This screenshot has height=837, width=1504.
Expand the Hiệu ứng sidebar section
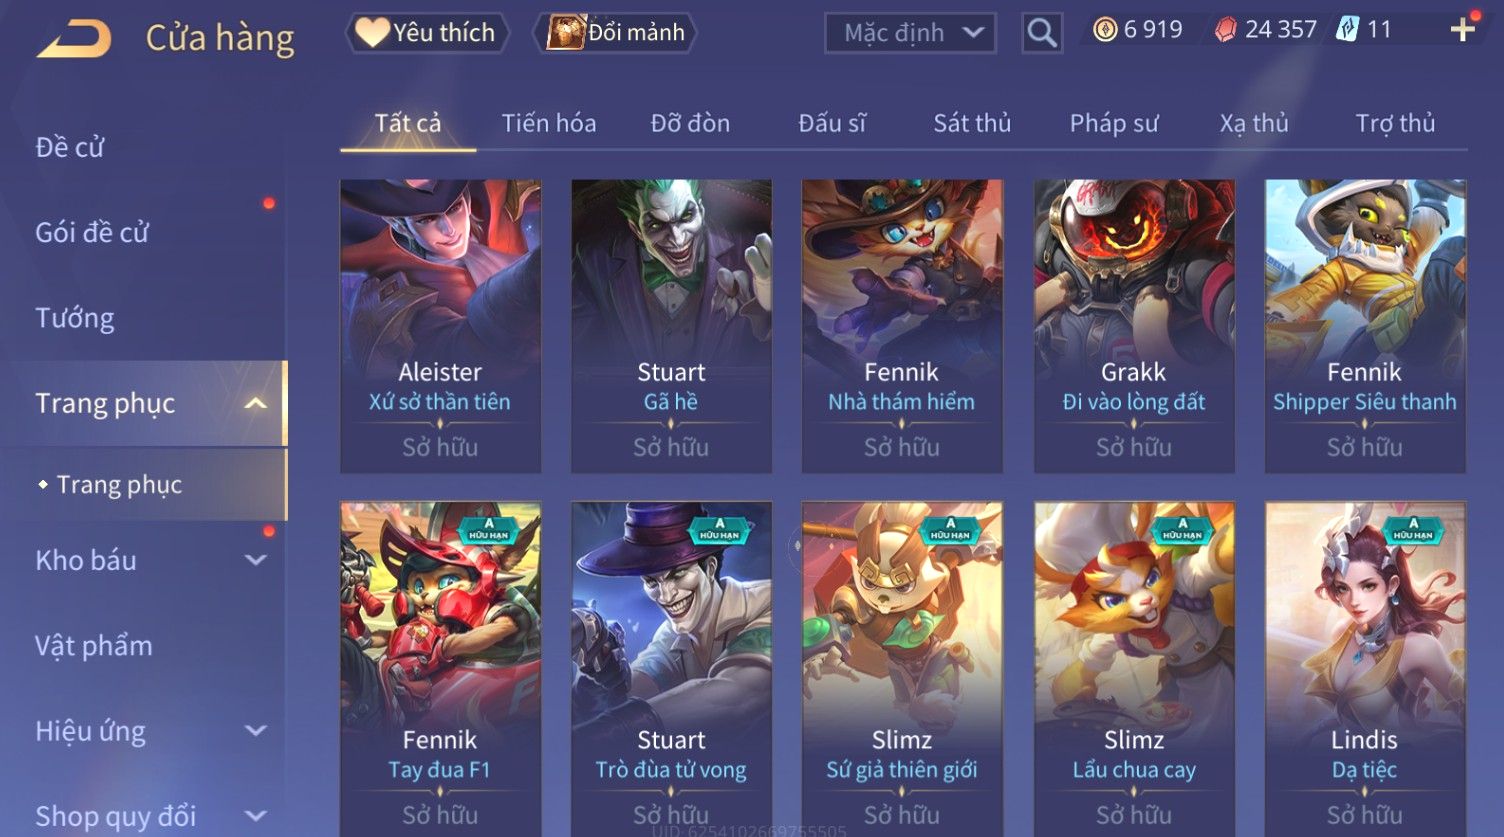[256, 731]
